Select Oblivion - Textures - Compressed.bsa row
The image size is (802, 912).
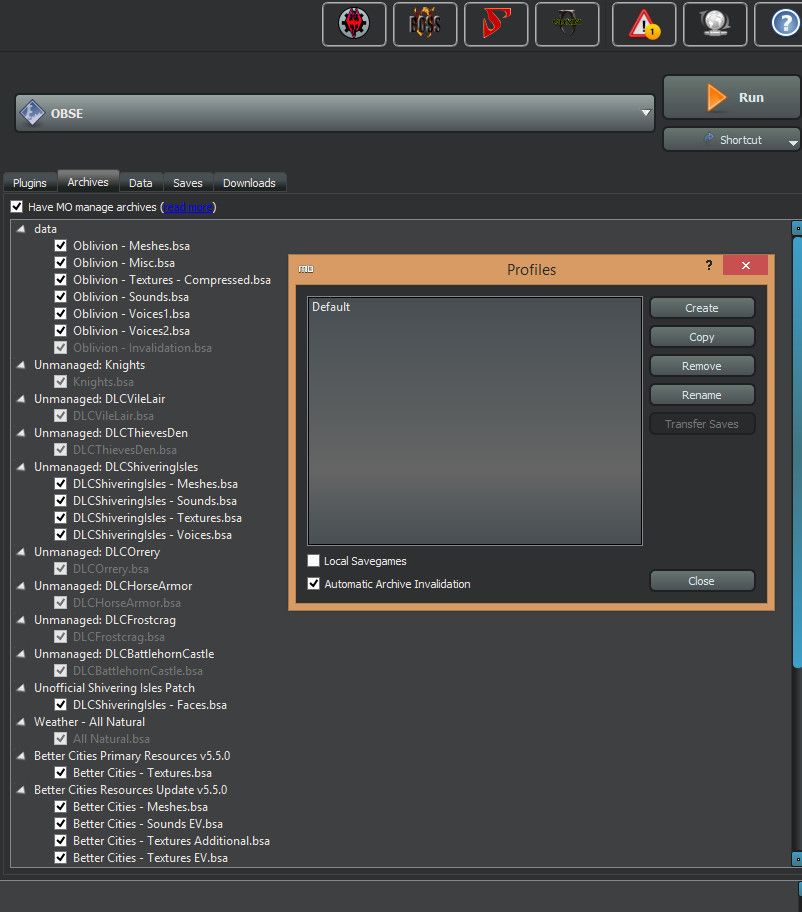[x=172, y=280]
